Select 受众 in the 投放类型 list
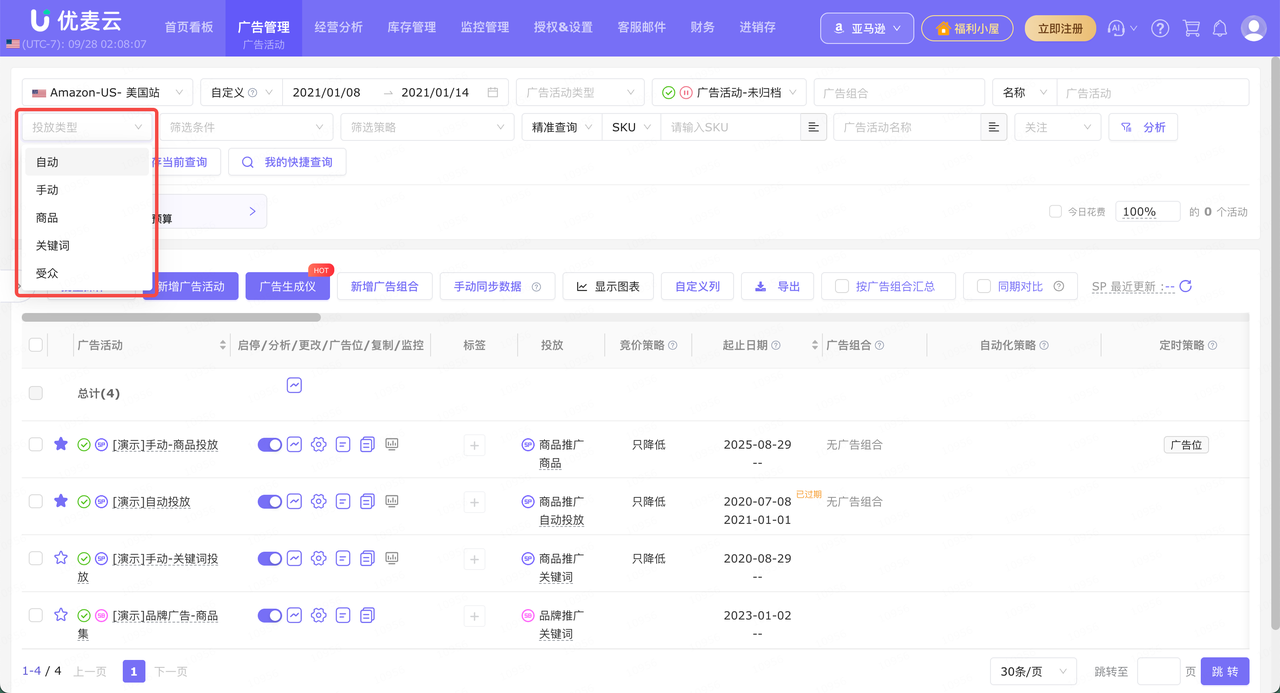1280x693 pixels. pos(87,273)
